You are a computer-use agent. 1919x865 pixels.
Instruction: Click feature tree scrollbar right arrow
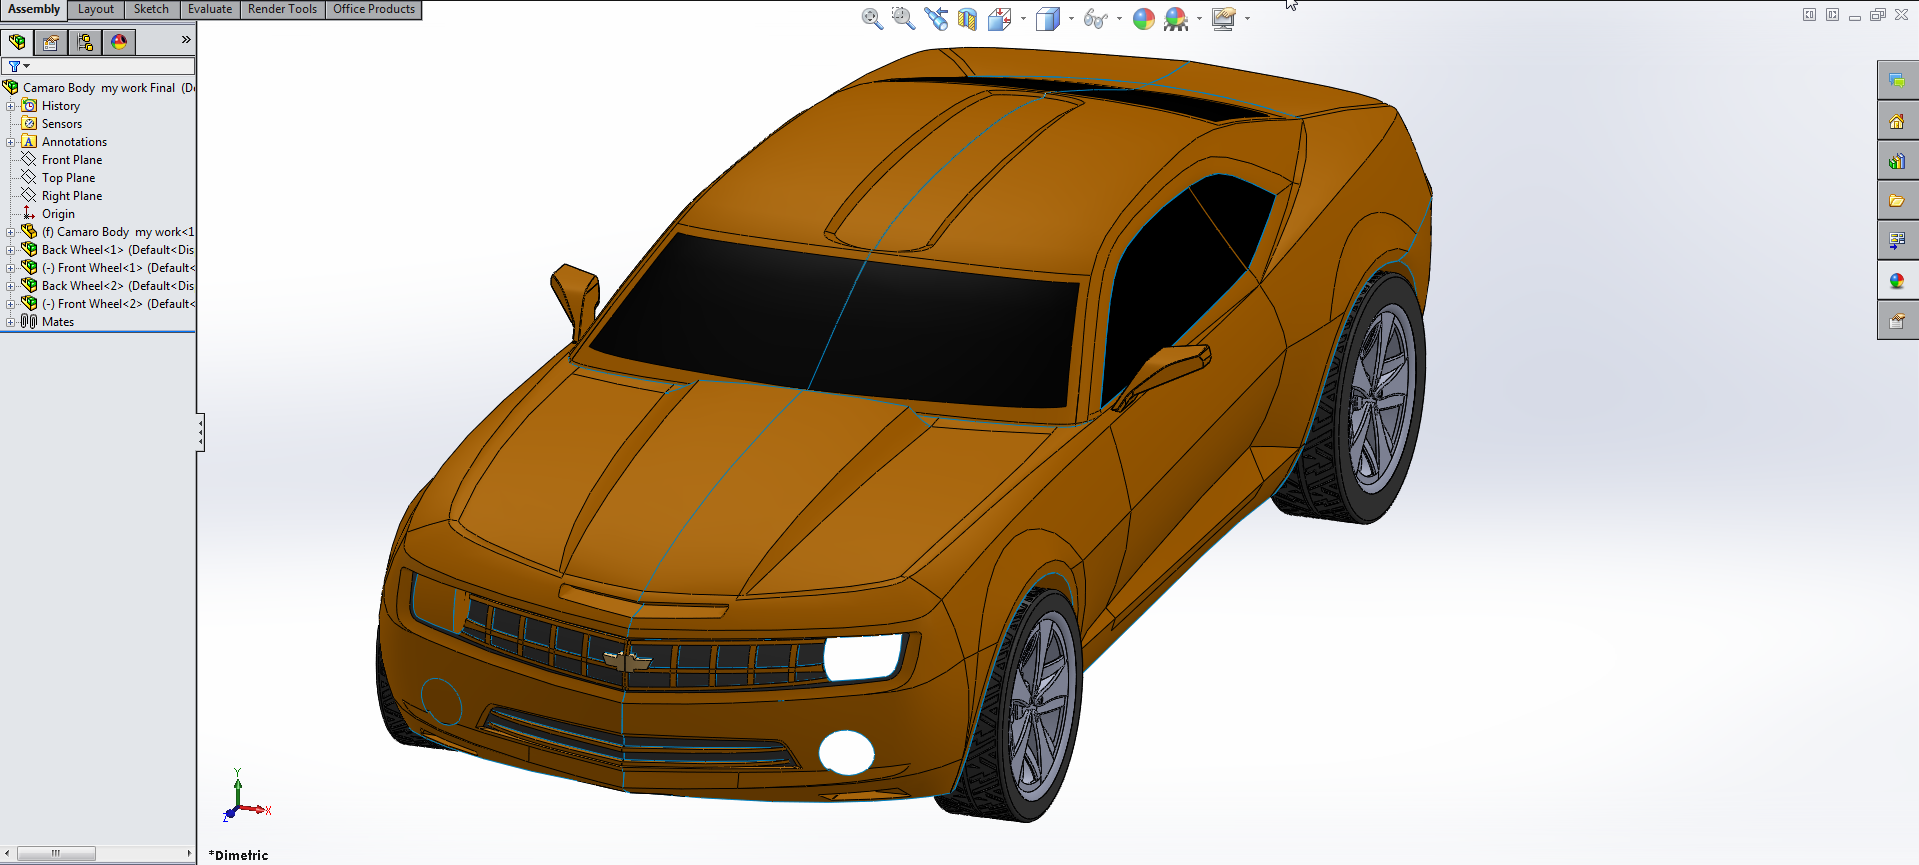(189, 854)
